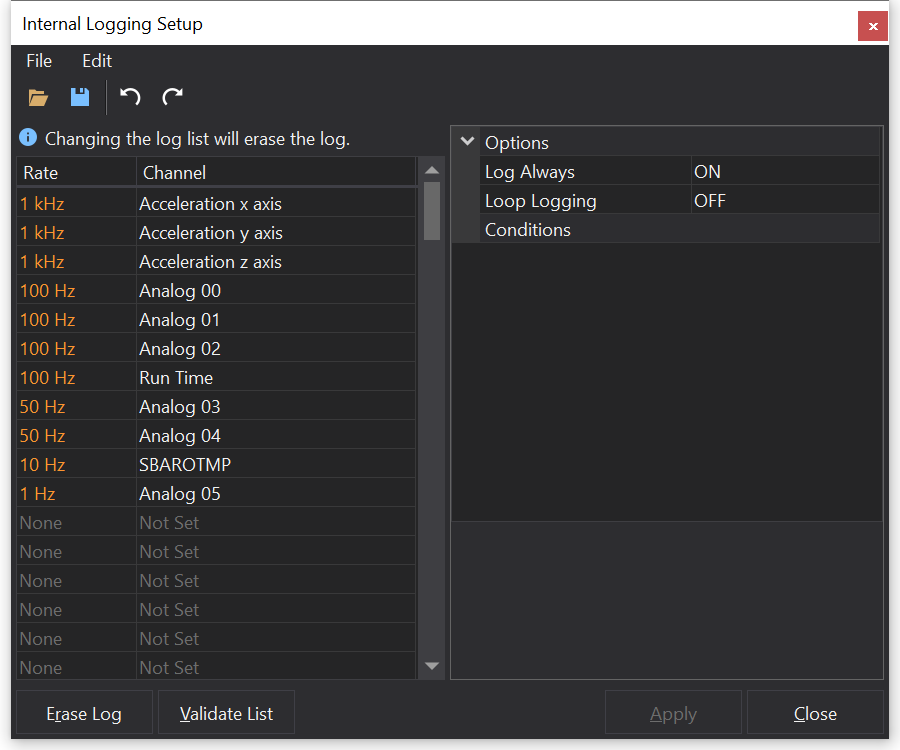
Task: Click the undo arrow icon
Action: pos(130,97)
